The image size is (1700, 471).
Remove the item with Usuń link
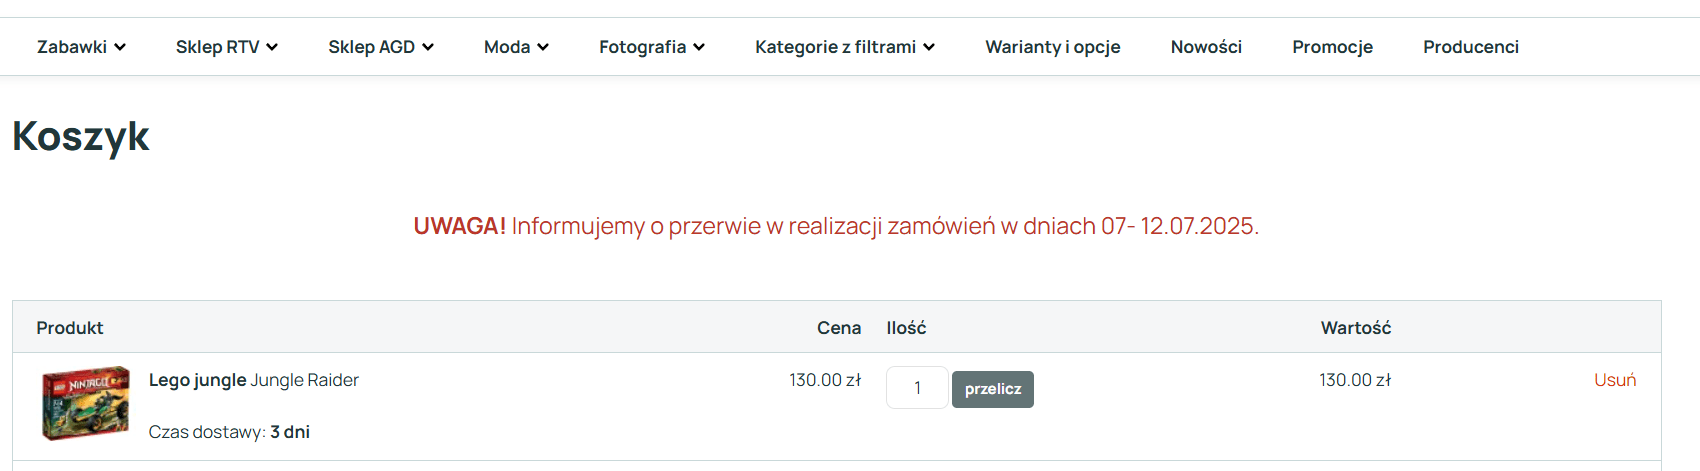pyautogui.click(x=1615, y=380)
